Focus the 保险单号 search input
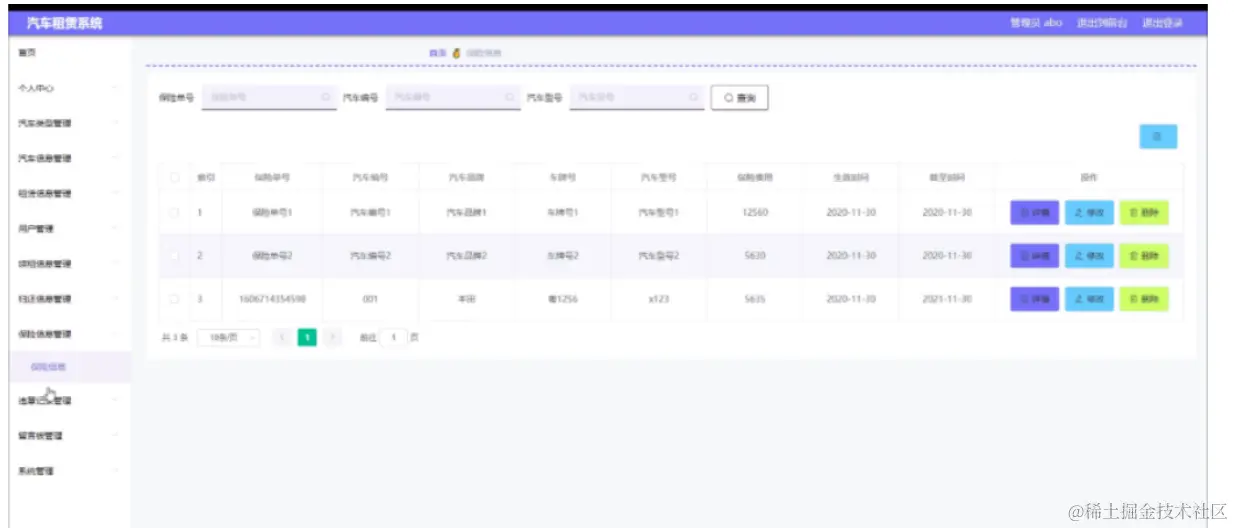1234x528 pixels. pyautogui.click(x=270, y=98)
